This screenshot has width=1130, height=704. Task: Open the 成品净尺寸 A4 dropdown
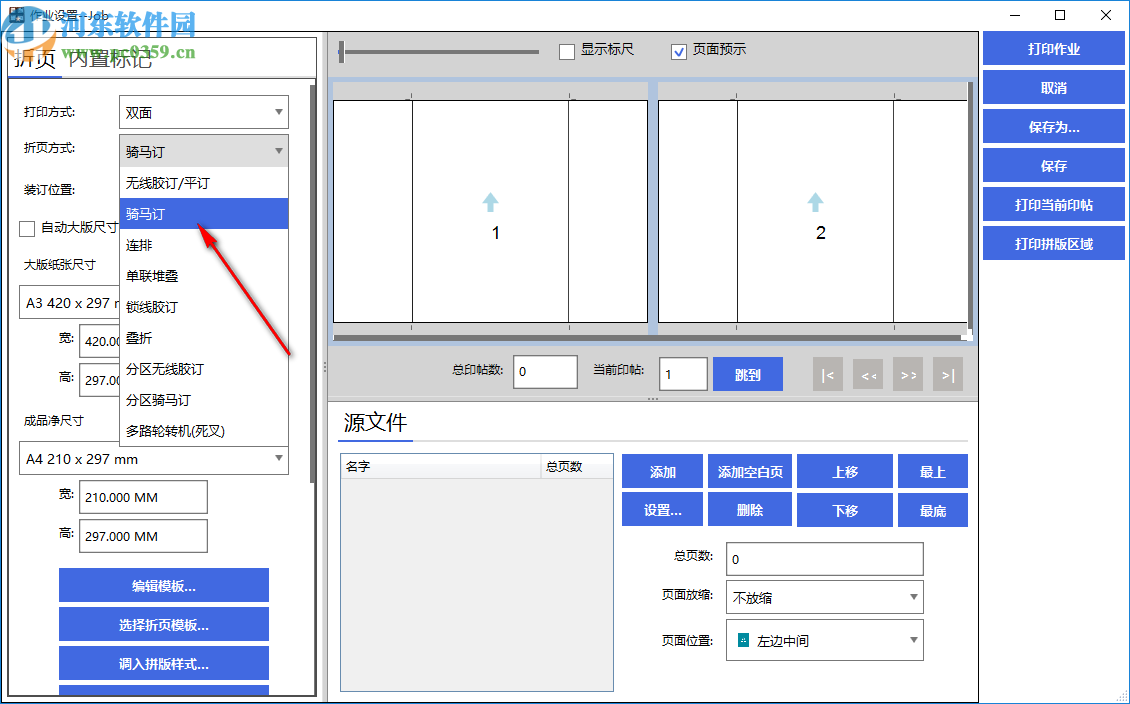pos(154,459)
